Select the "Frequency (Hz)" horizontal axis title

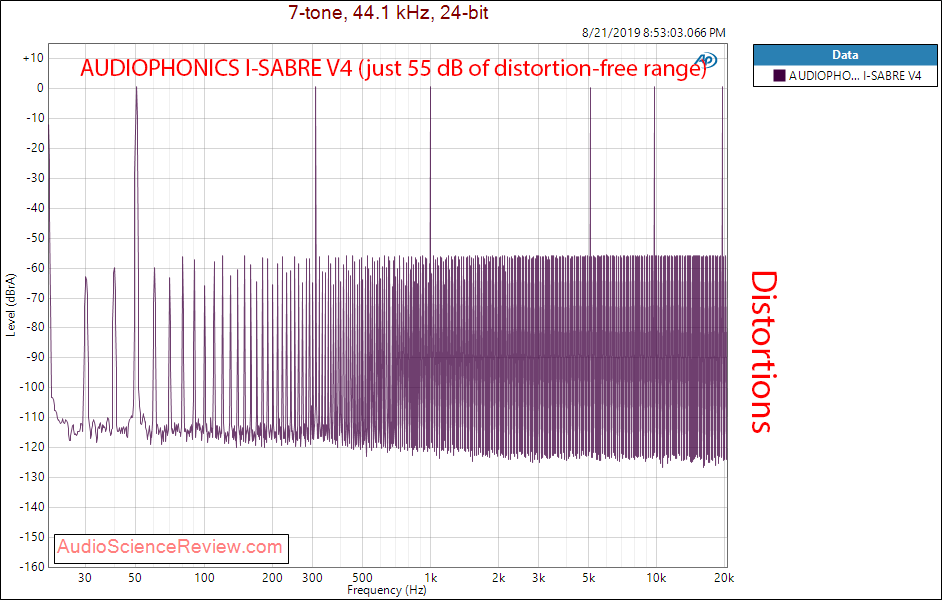(386, 590)
